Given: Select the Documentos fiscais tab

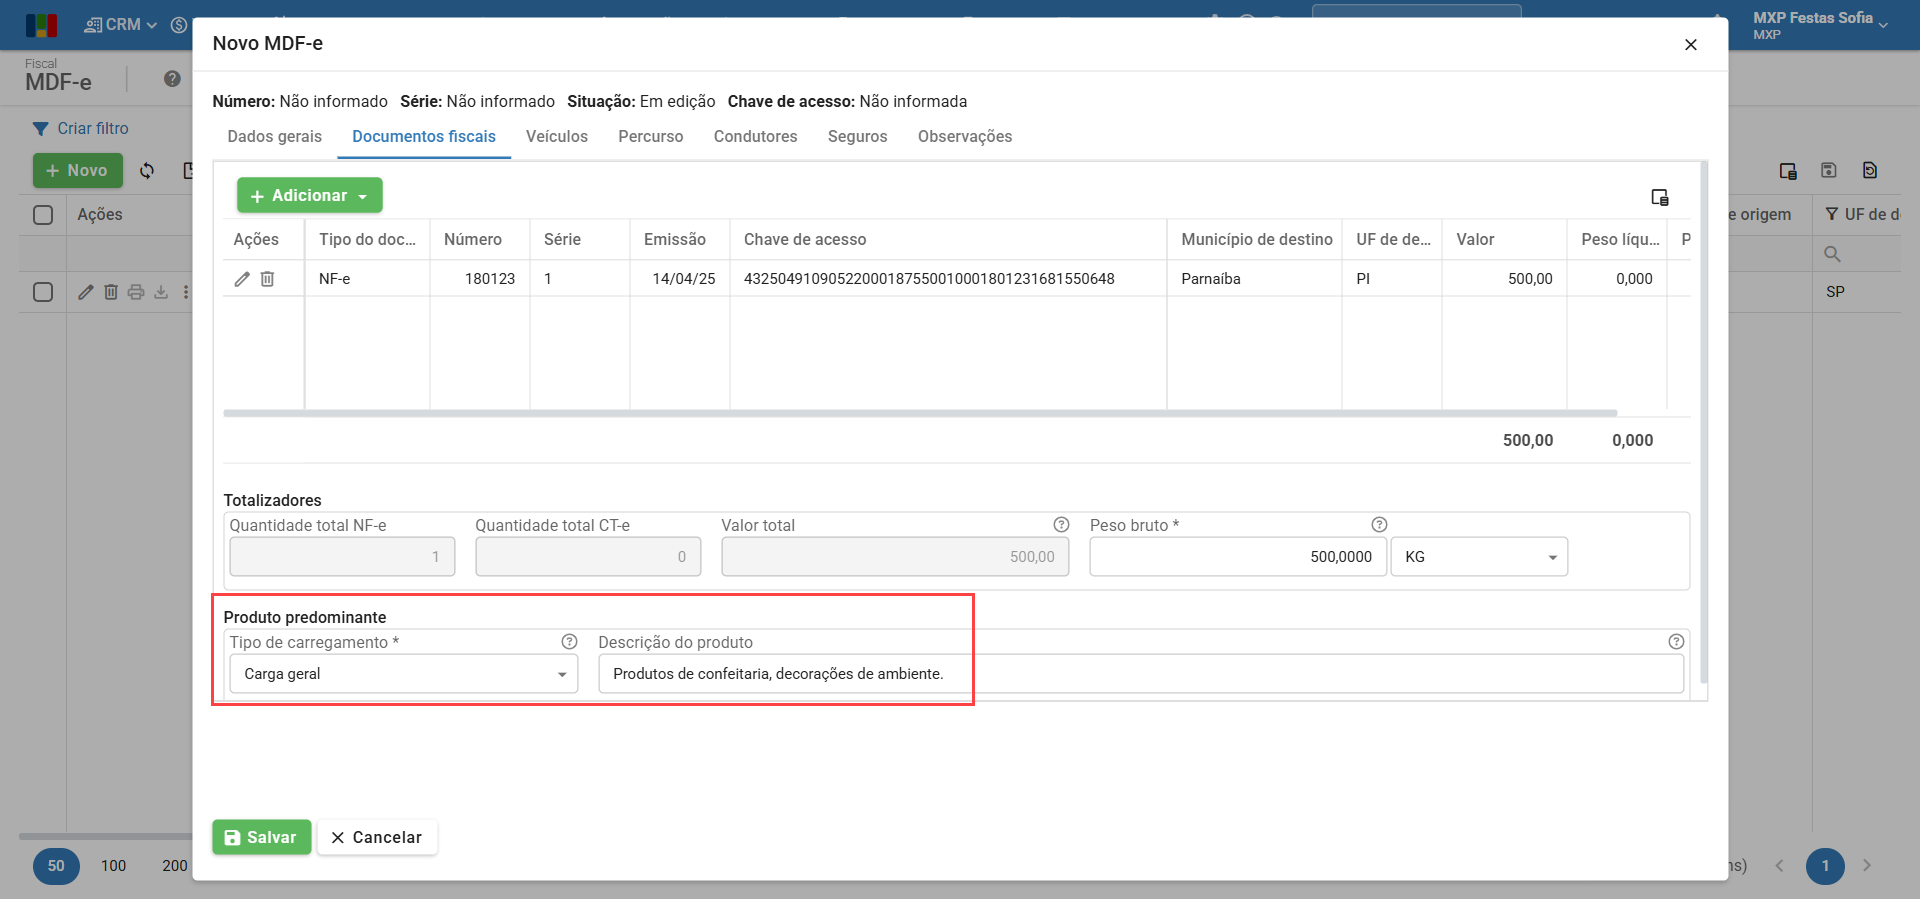Looking at the screenshot, I should (x=424, y=137).
